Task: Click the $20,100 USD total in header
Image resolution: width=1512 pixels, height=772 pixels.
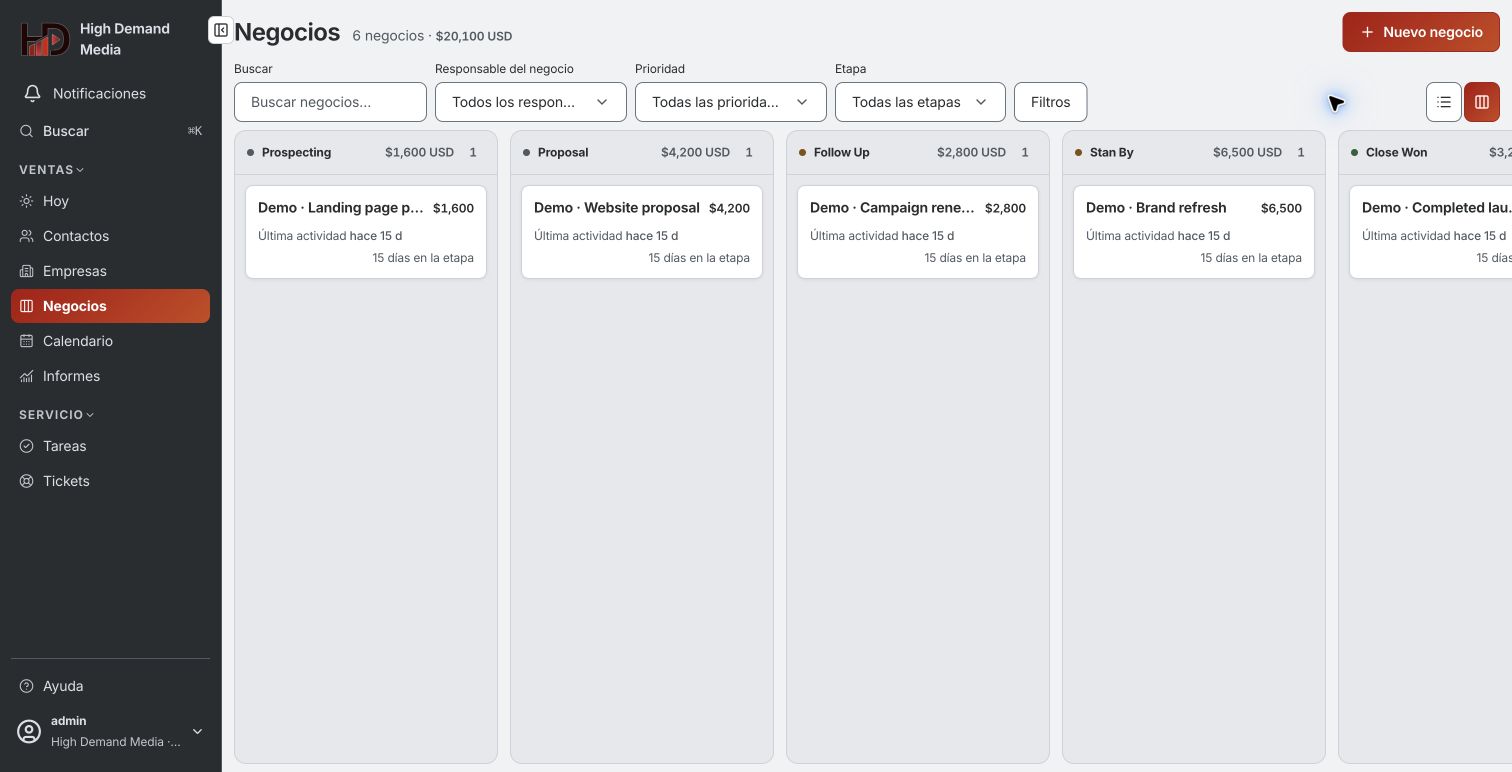Action: [x=474, y=36]
